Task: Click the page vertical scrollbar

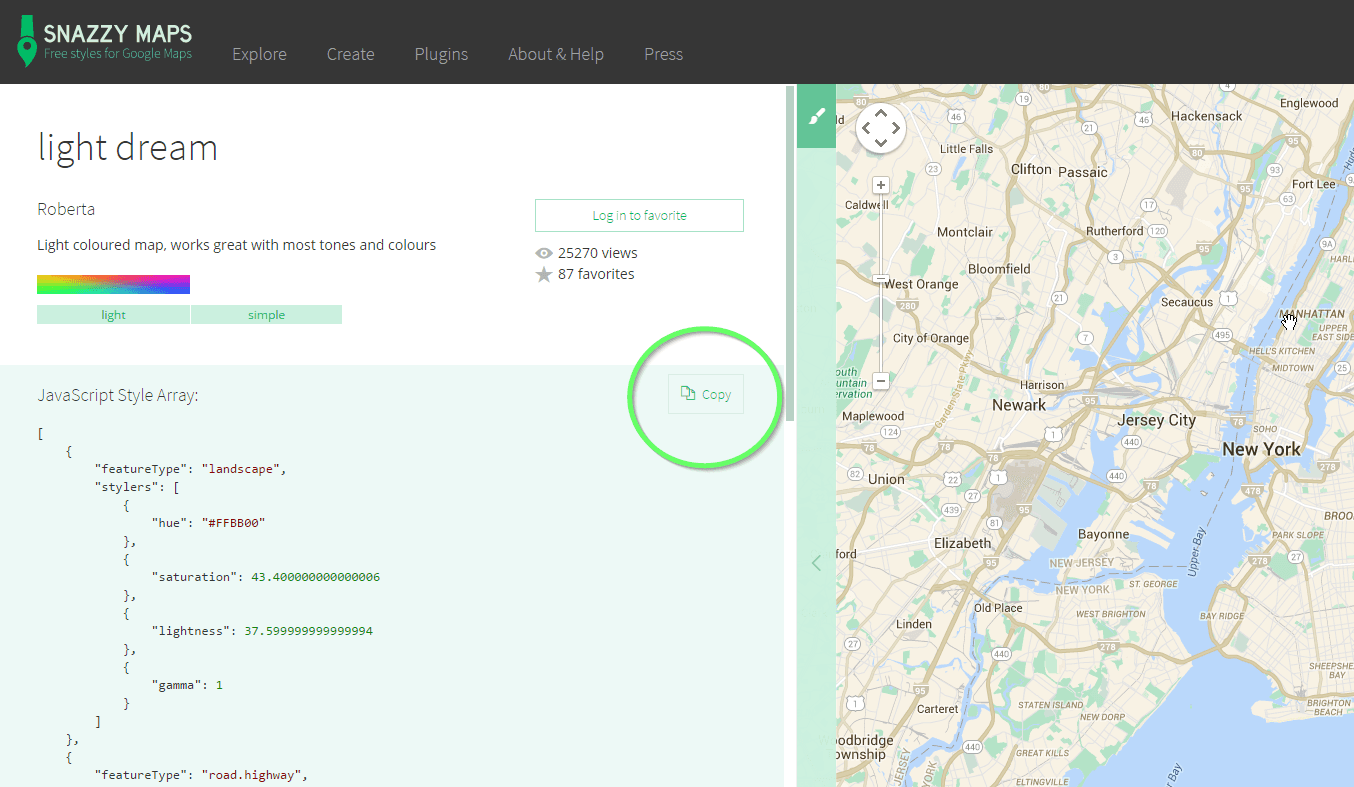Action: (791, 253)
